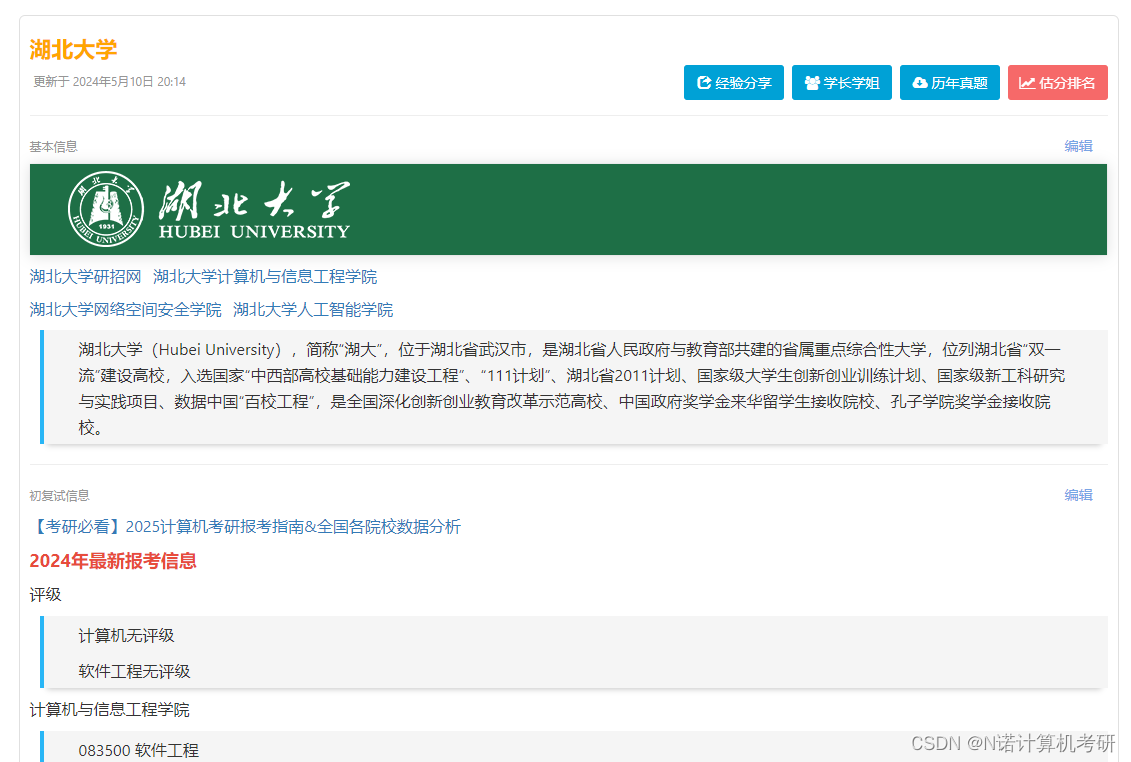Screen dimensions: 1131x762
Task: Open the 学长学姐 button
Action: click(x=842, y=83)
